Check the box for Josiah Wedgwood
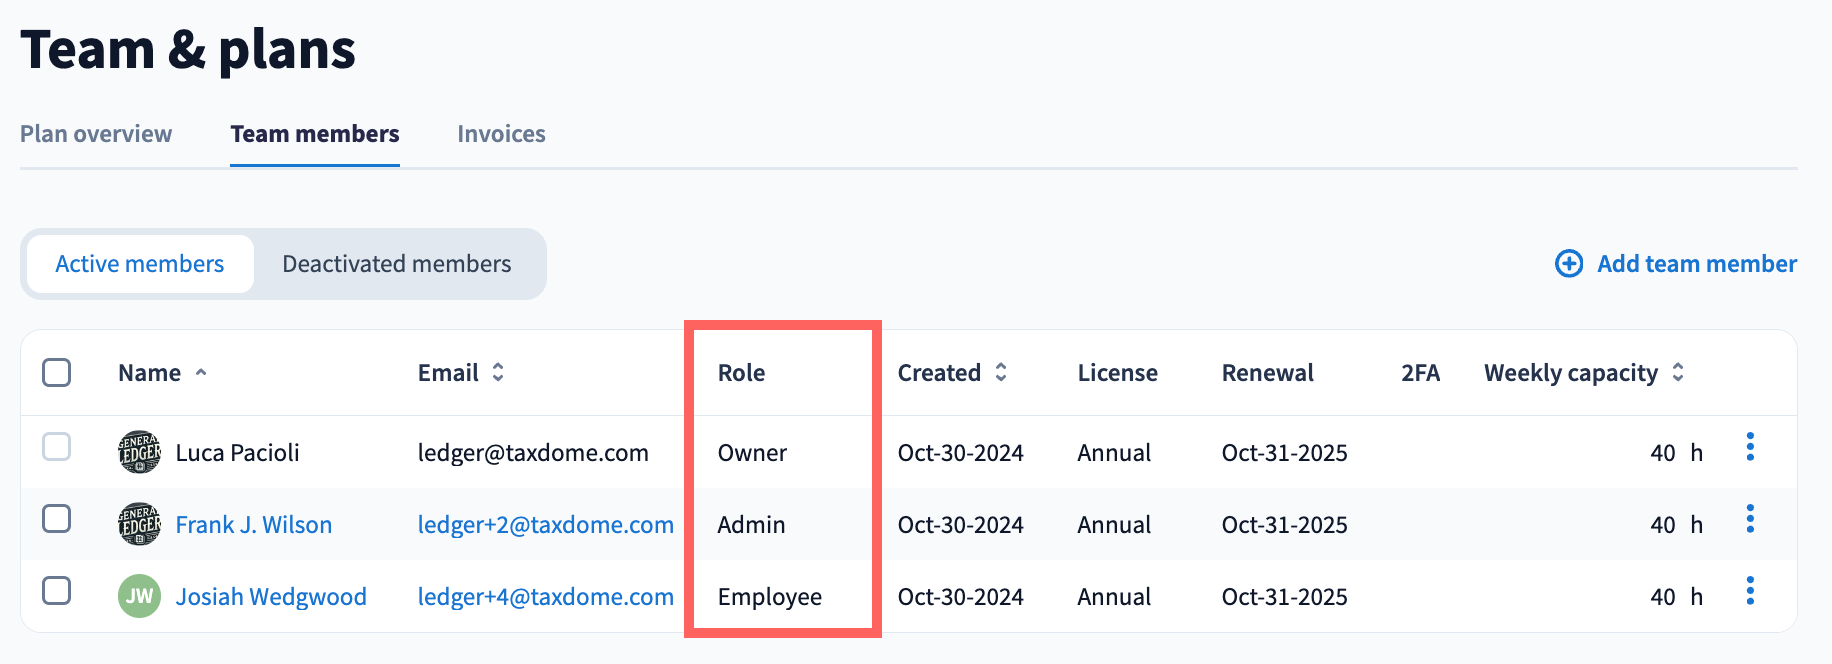This screenshot has width=1832, height=664. point(57,591)
